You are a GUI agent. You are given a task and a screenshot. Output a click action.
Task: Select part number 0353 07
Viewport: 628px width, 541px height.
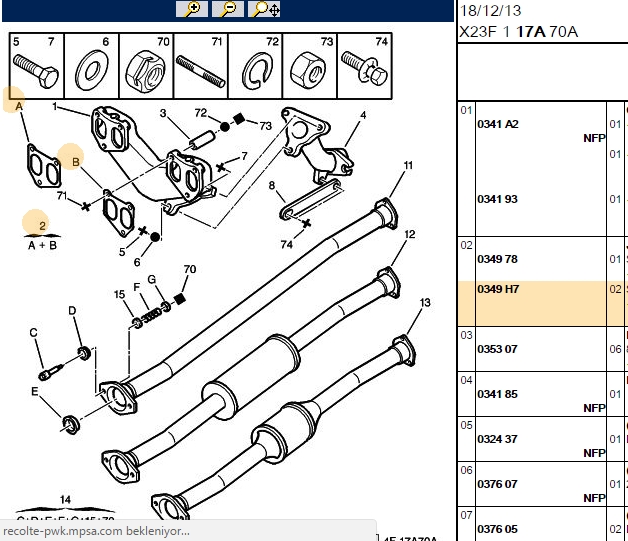(497, 349)
